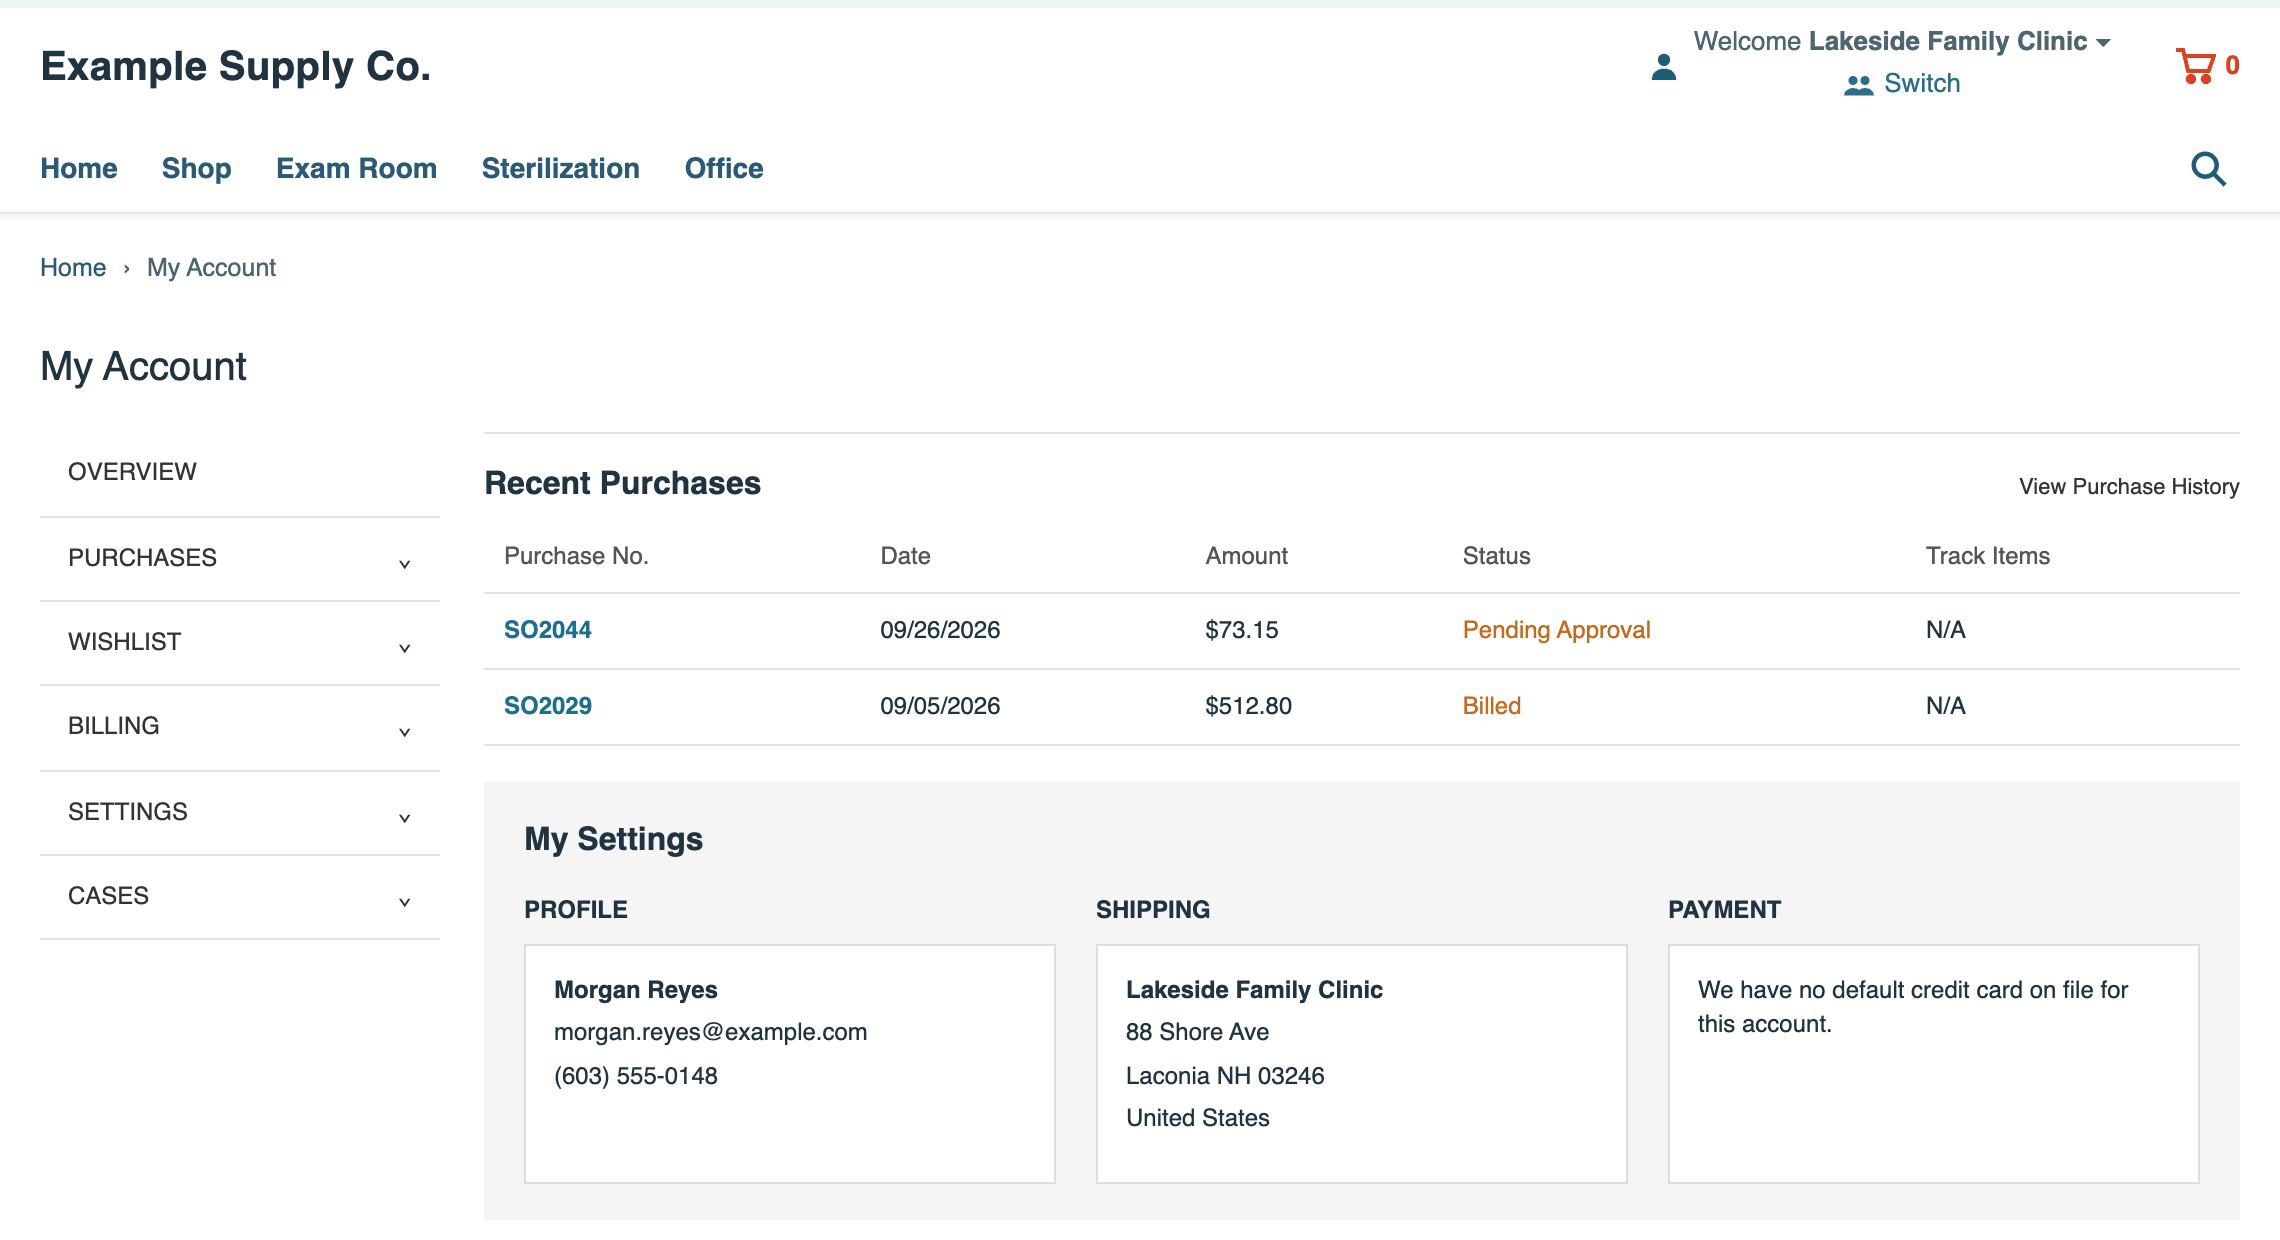The image size is (2280, 1240).
Task: Click the Example Supply Co. logo
Action: click(236, 66)
